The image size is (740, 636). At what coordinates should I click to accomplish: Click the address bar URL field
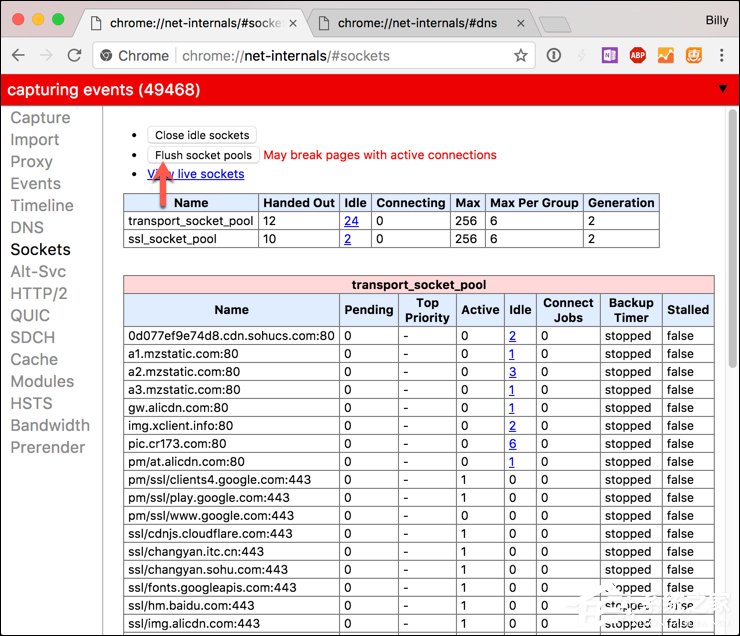click(300, 56)
